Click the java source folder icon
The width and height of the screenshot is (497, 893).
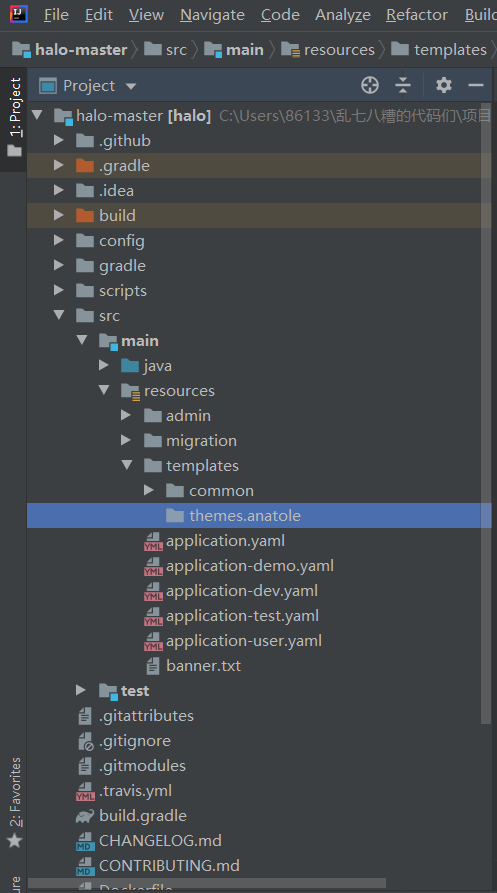[130, 366]
